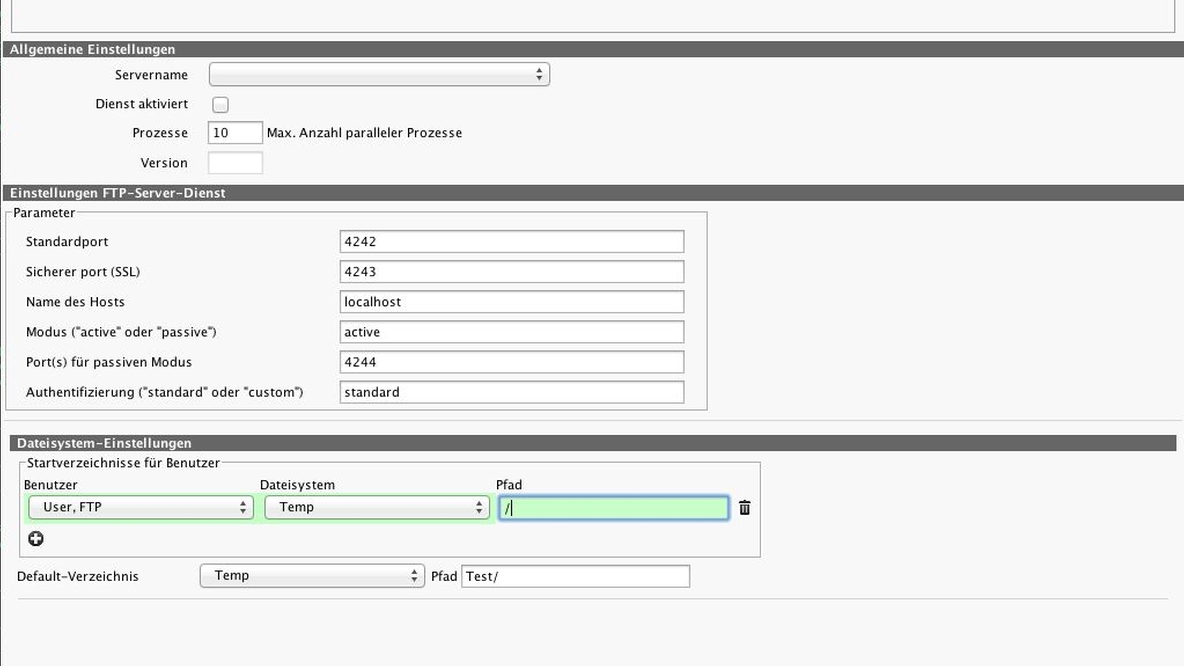Screen dimensions: 1184x666
Task: Open the Default-Verzeichnis dropdown
Action: click(312, 575)
